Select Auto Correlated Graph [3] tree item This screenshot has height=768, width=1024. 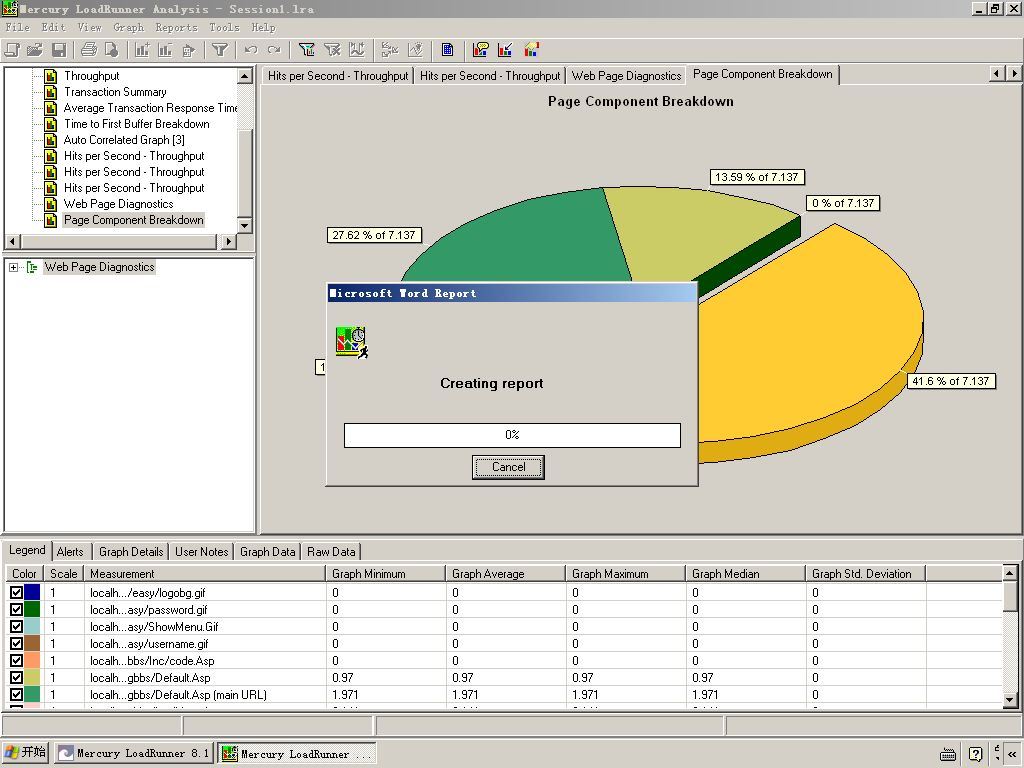124,140
